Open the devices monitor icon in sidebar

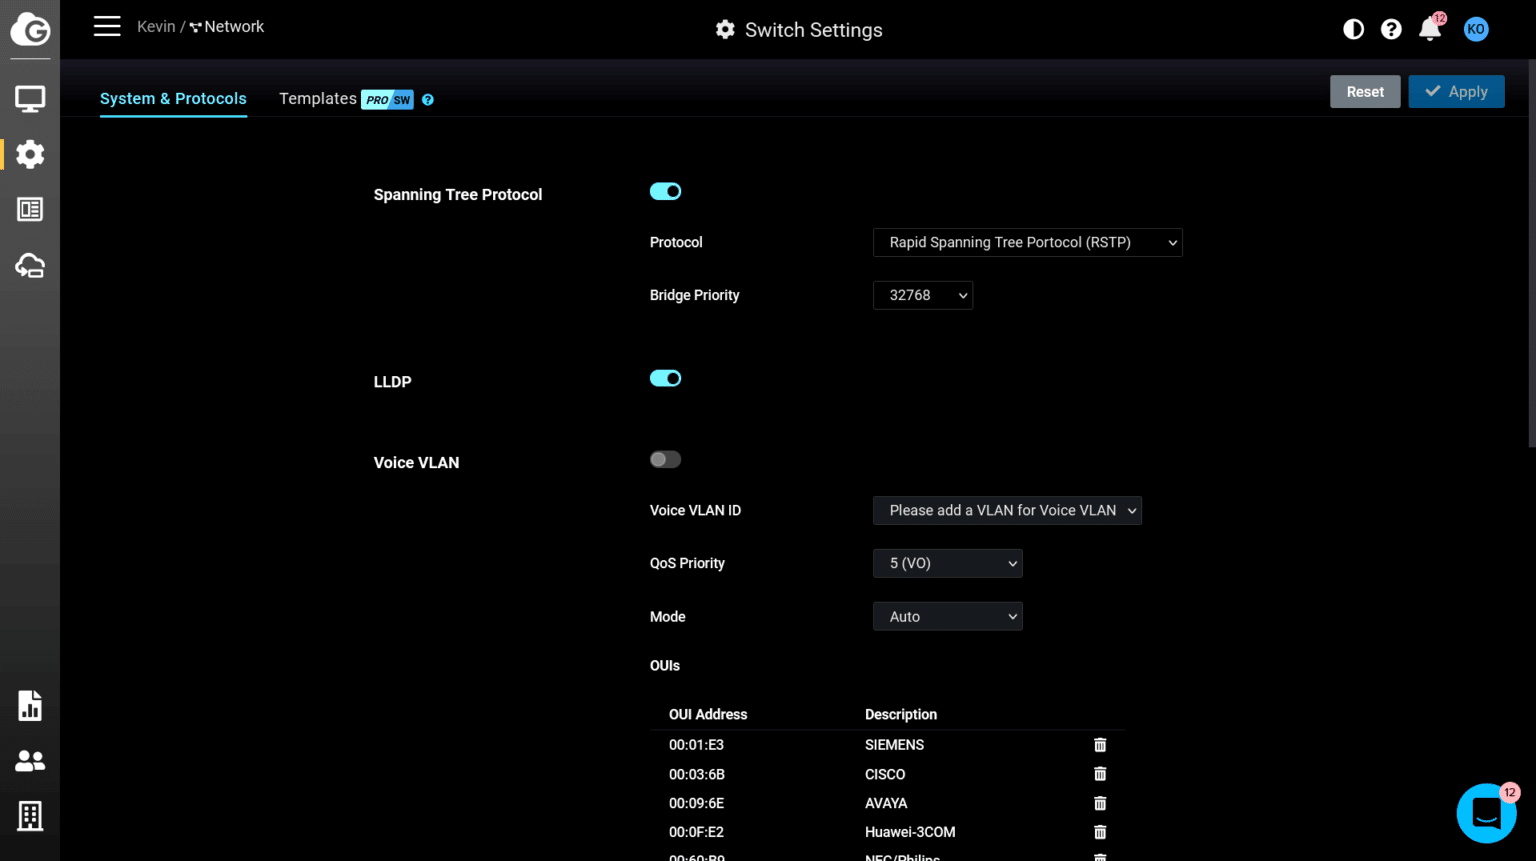coord(30,99)
